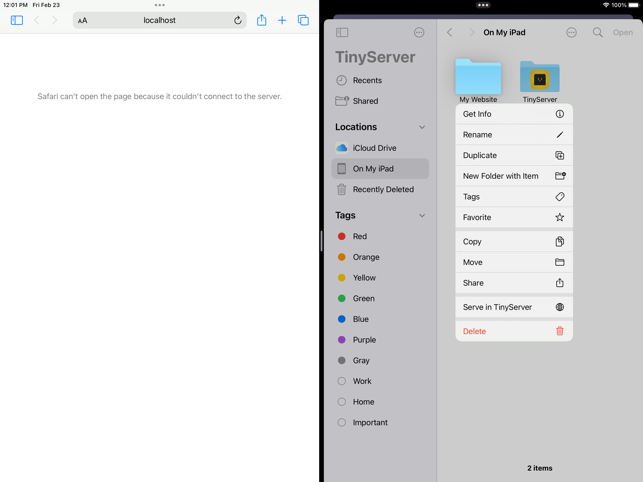Click the split view divider handle
This screenshot has height=482, width=643.
point(321,241)
